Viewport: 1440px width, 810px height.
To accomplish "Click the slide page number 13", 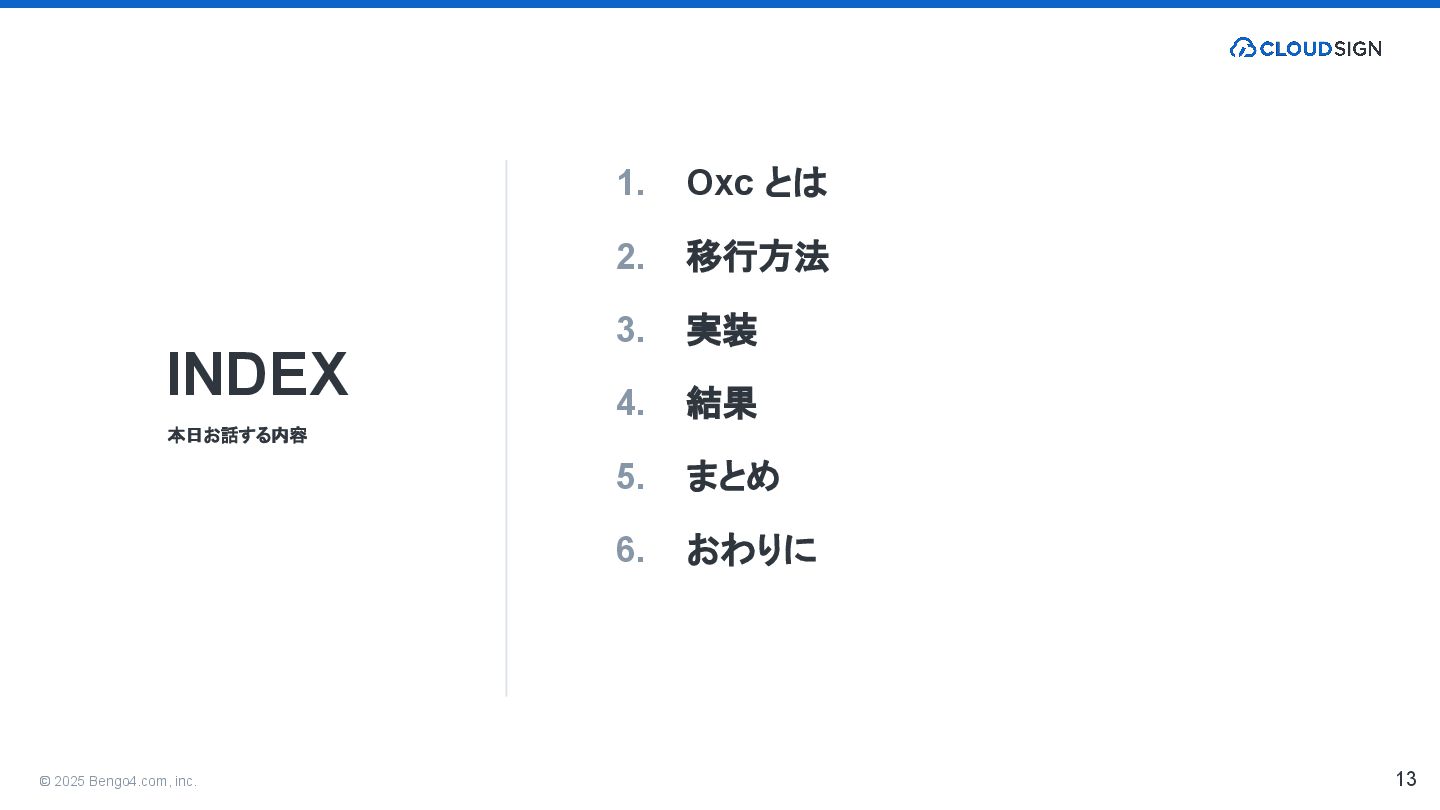I will [1405, 779].
